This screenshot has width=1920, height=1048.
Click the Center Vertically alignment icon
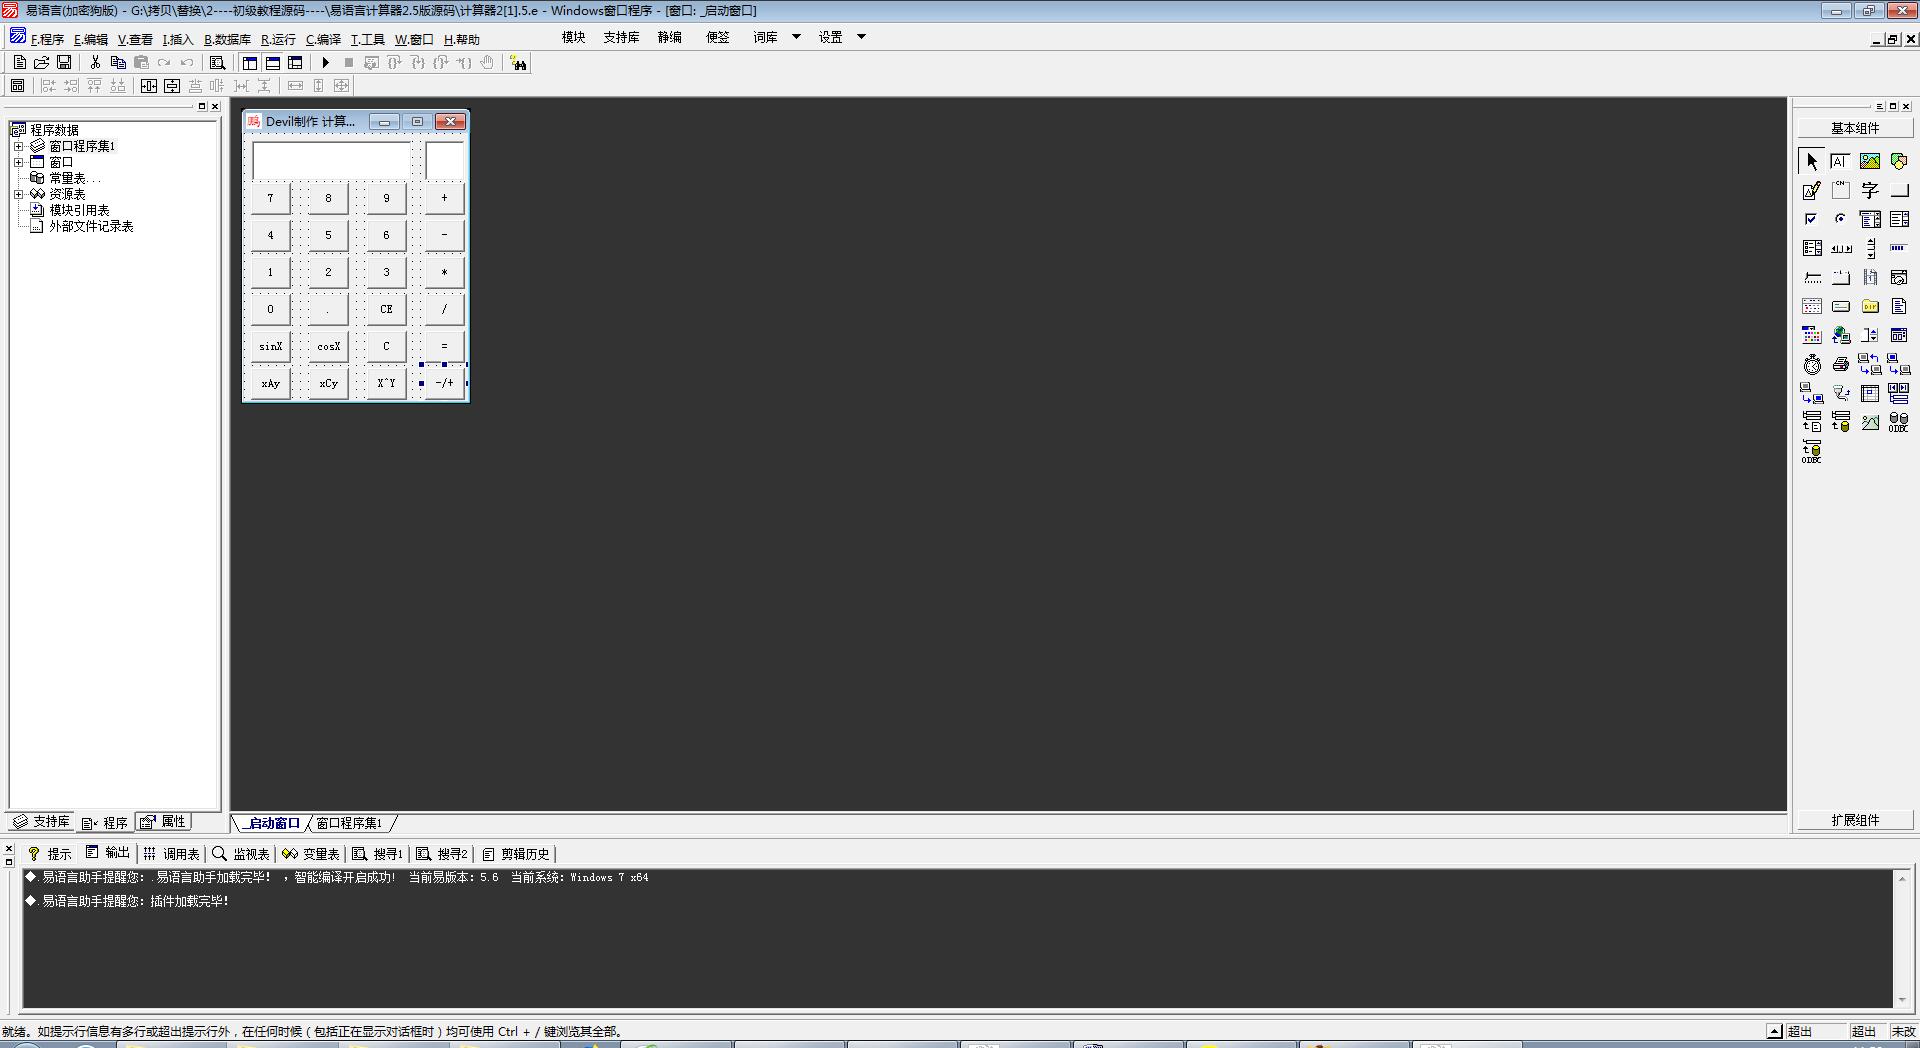click(172, 86)
